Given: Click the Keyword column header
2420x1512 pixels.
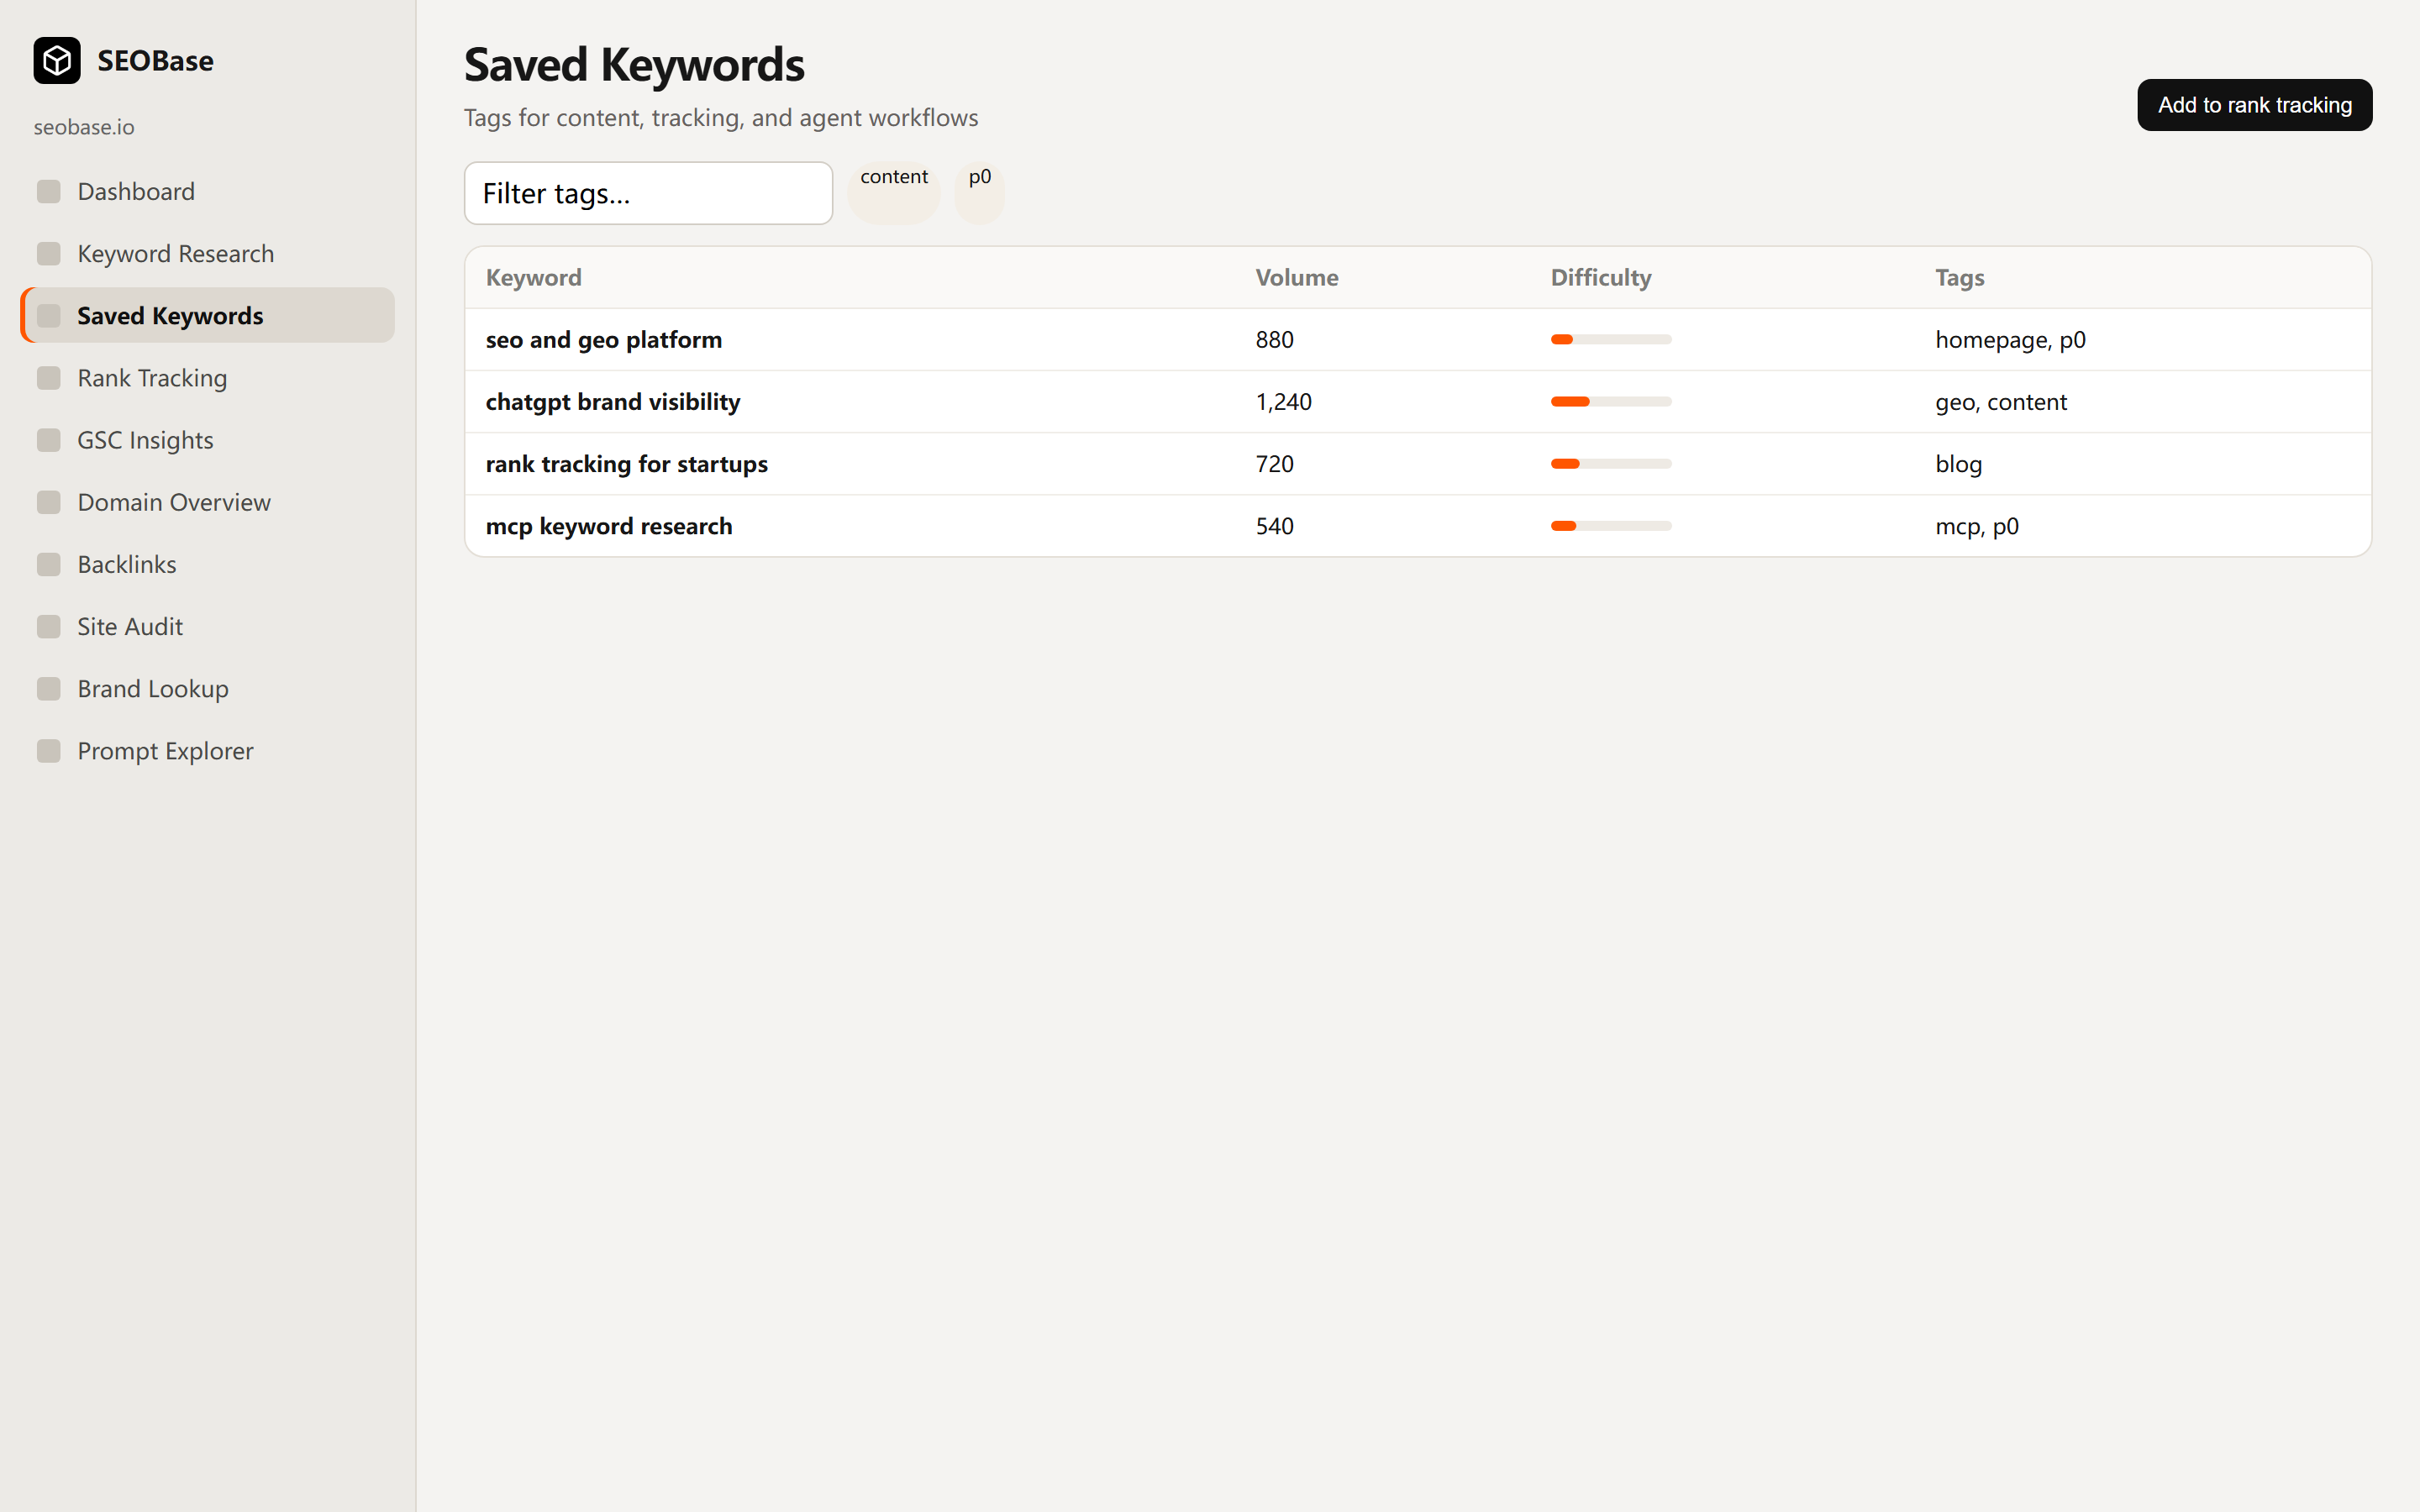Looking at the screenshot, I should 533,277.
